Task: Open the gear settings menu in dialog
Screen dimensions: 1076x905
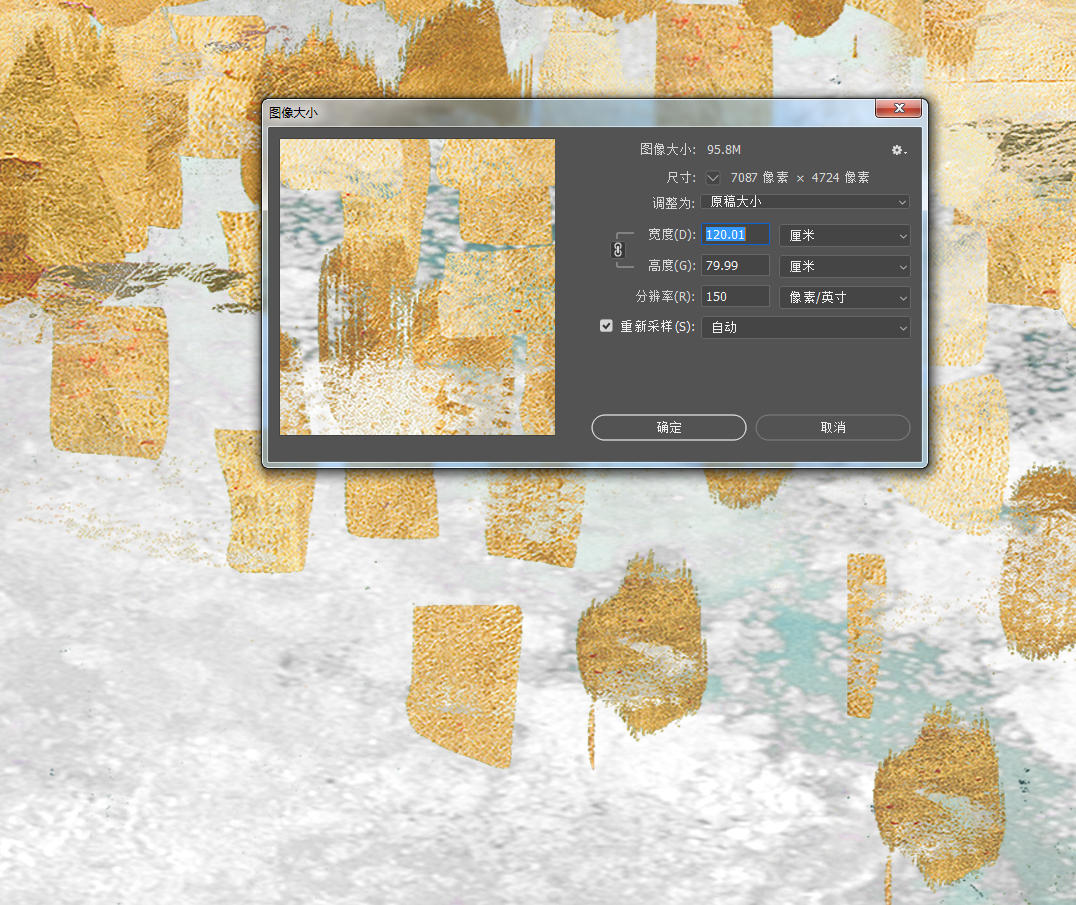Action: (x=898, y=150)
